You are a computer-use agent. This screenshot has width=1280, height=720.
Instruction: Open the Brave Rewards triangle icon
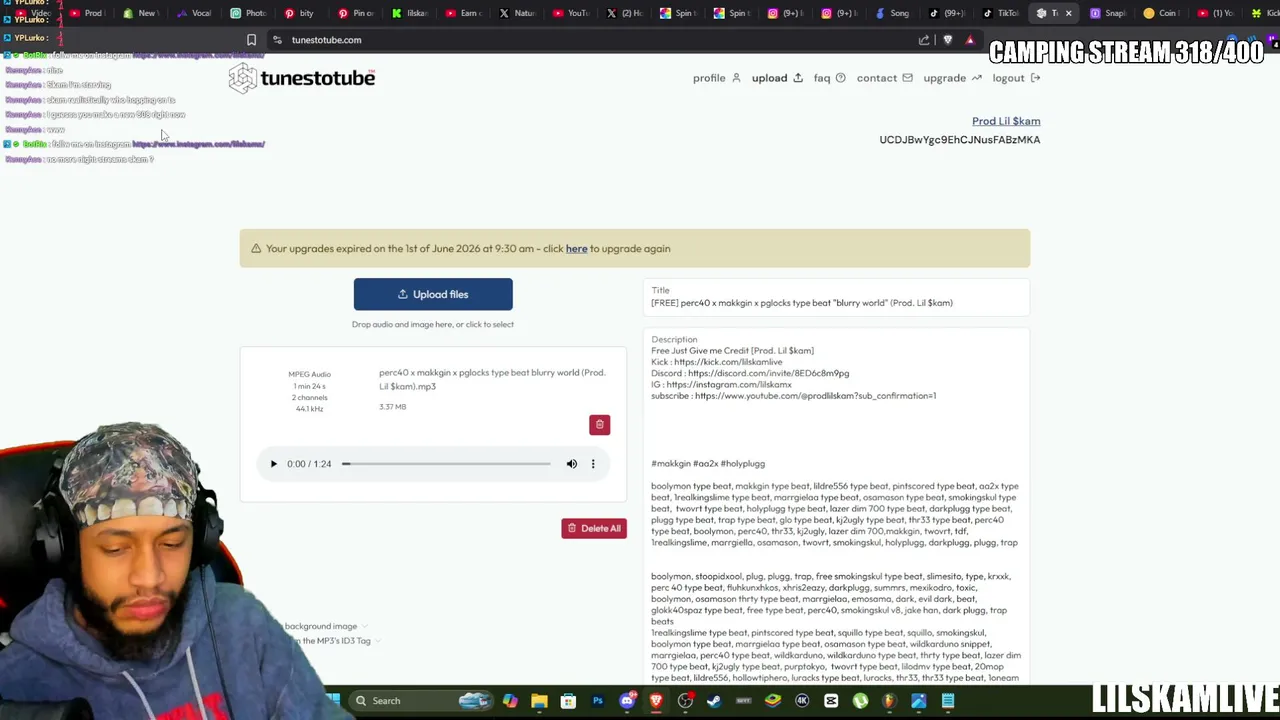point(970,40)
